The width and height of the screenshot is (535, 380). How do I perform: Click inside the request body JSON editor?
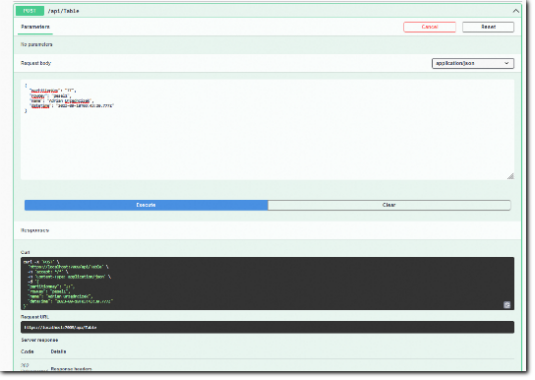(x=267, y=130)
